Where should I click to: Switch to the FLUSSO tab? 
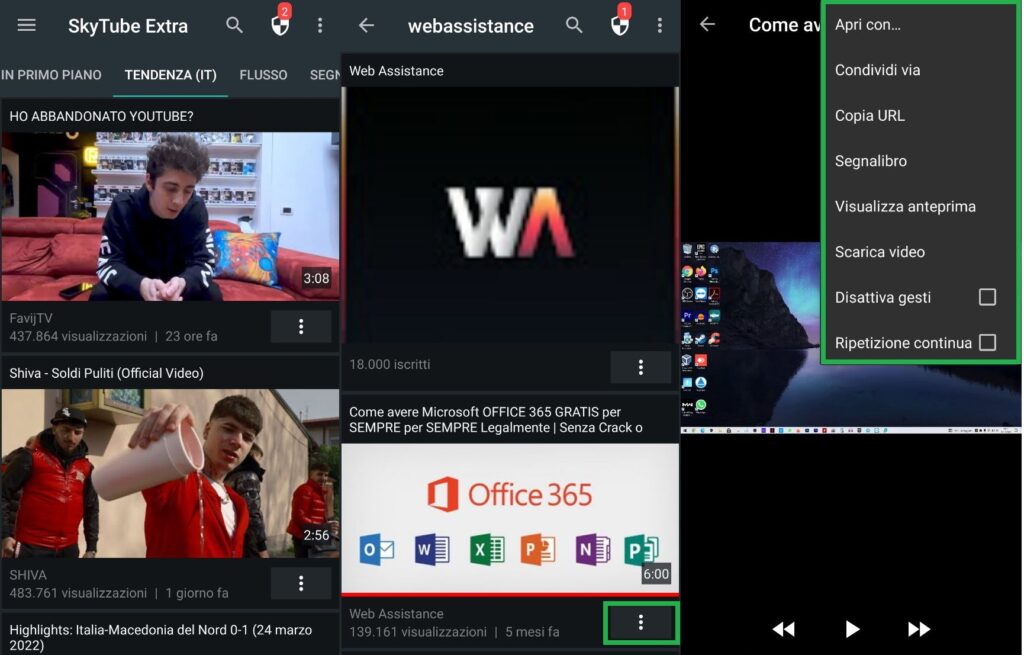[x=263, y=75]
